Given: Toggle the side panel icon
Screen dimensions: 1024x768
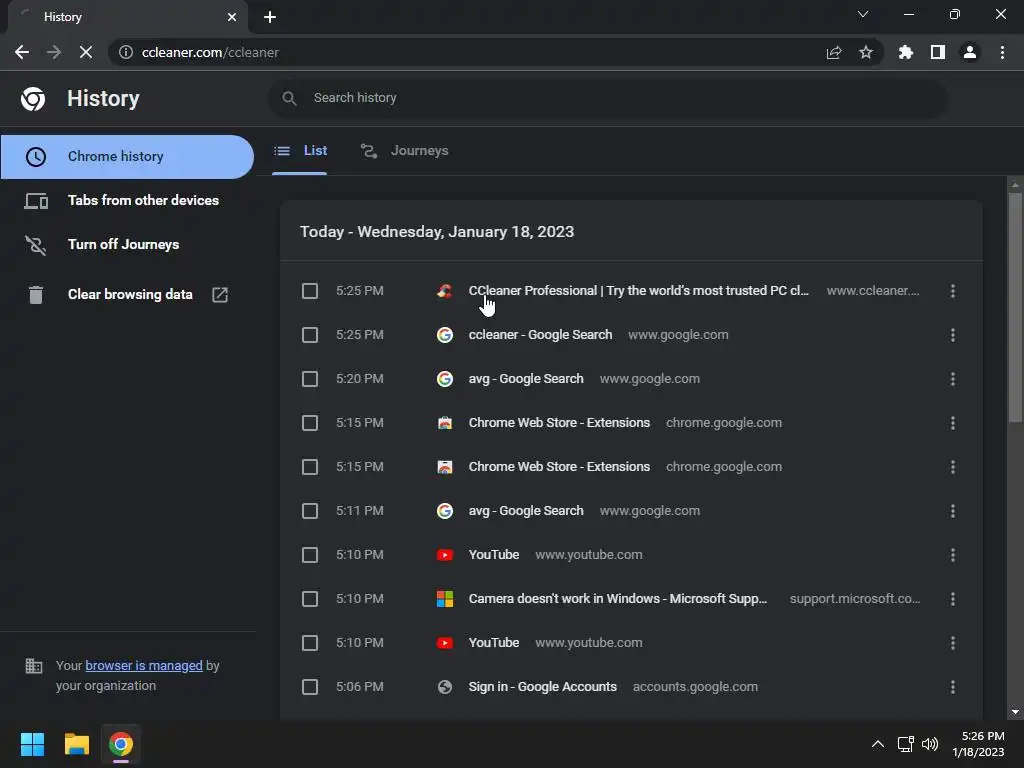Looking at the screenshot, I should (x=938, y=52).
